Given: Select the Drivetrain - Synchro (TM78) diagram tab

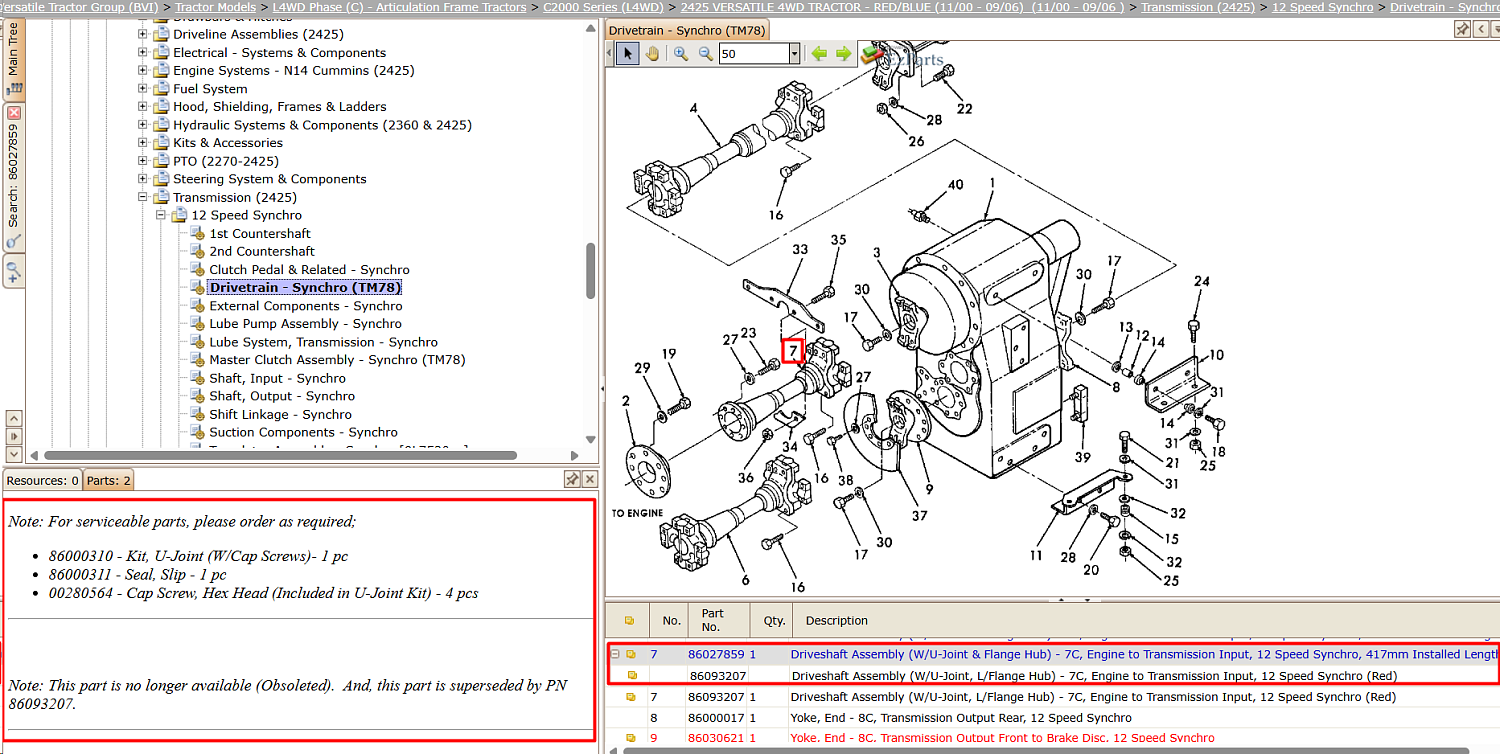Looking at the screenshot, I should click(687, 30).
